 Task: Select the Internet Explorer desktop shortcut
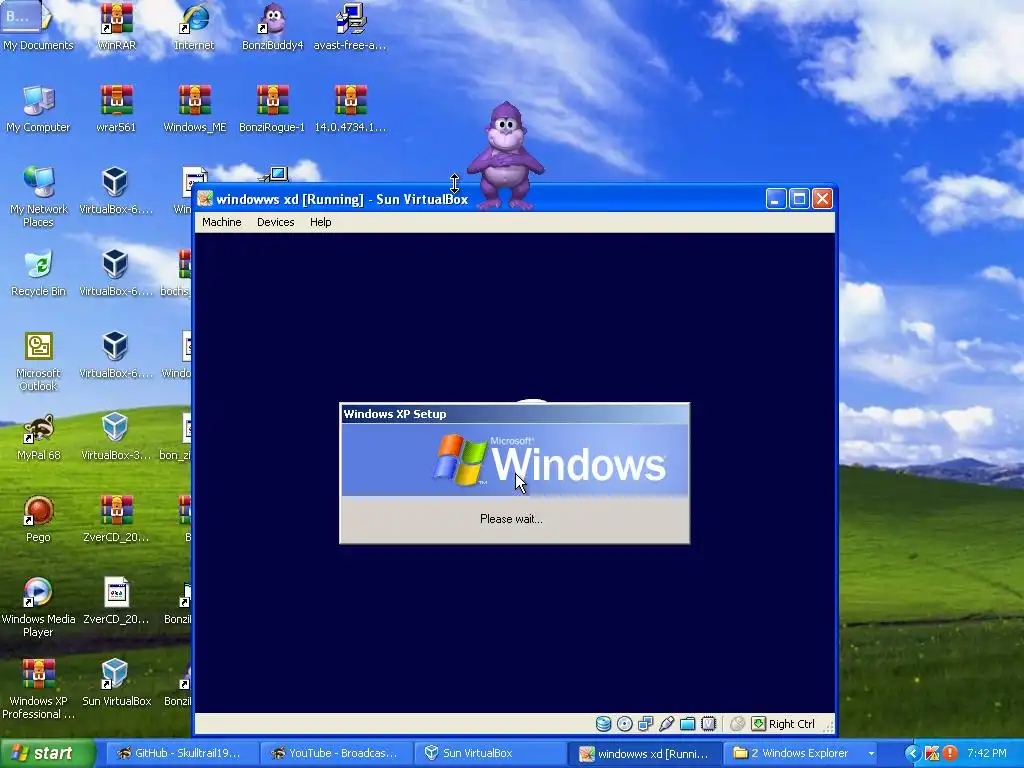194,26
